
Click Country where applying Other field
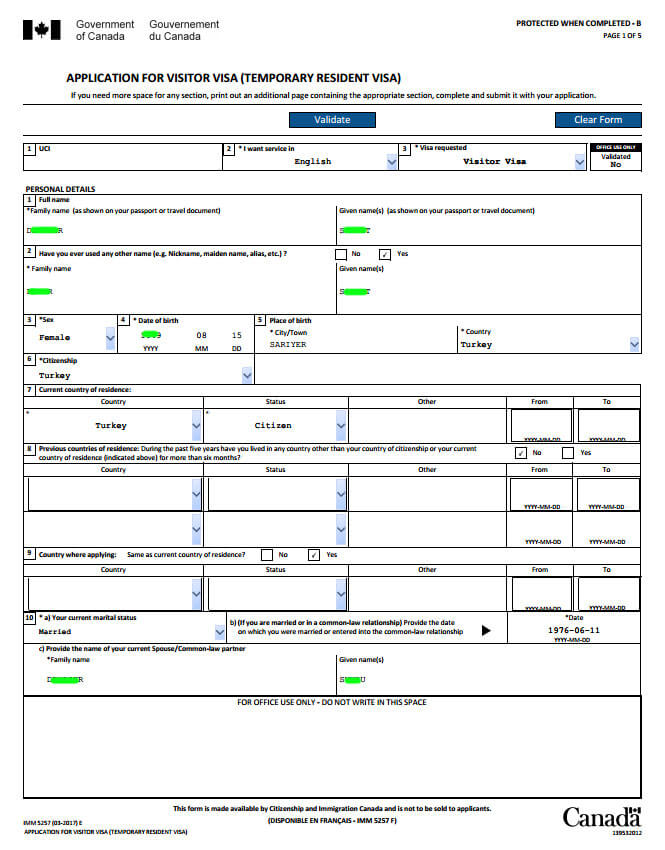pos(427,594)
